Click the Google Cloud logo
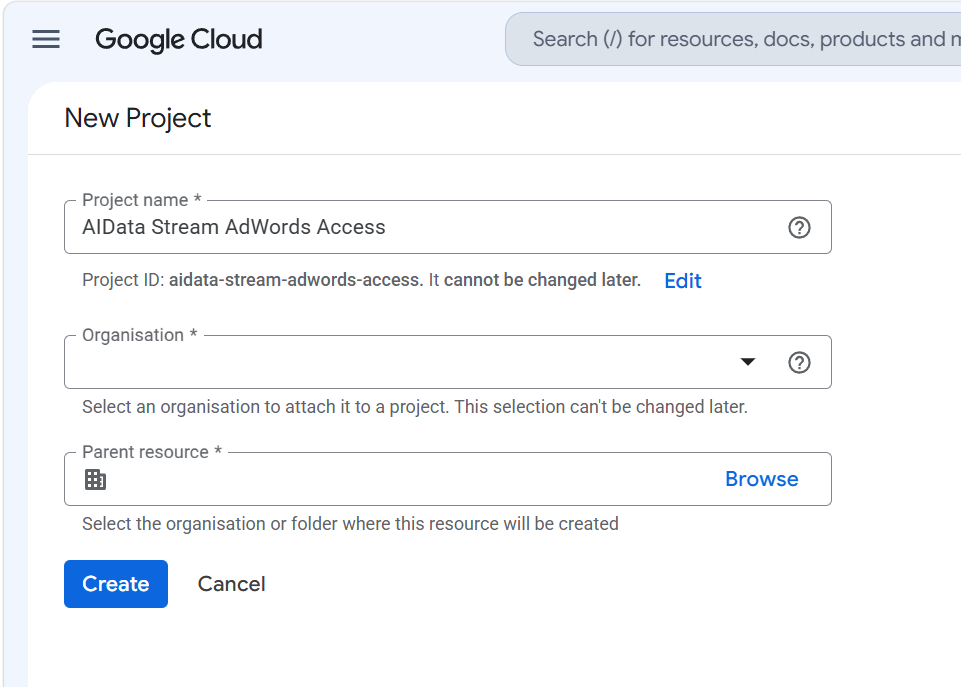This screenshot has width=961, height=687. [178, 40]
